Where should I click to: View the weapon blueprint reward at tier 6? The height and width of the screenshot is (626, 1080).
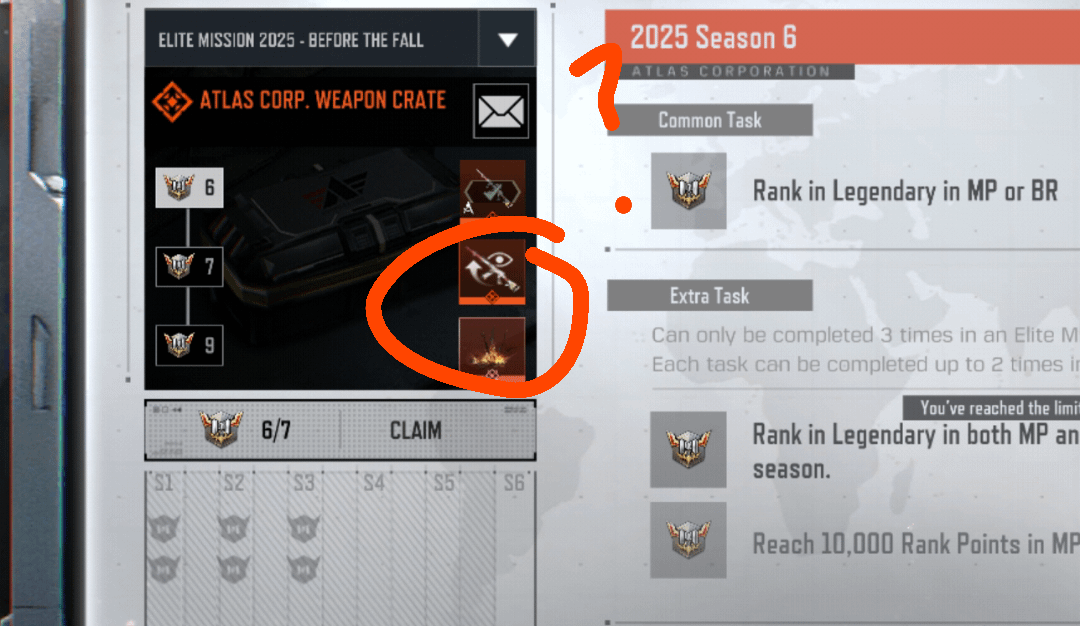click(492, 189)
